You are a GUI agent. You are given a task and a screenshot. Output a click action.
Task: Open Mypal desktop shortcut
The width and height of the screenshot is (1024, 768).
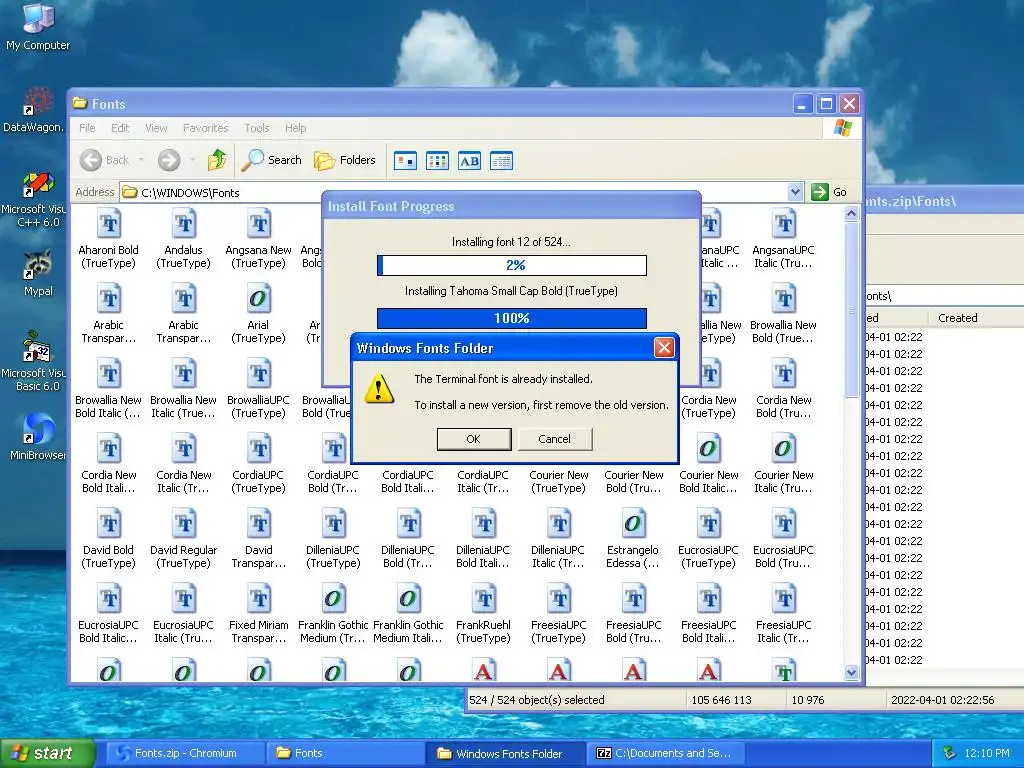38,273
